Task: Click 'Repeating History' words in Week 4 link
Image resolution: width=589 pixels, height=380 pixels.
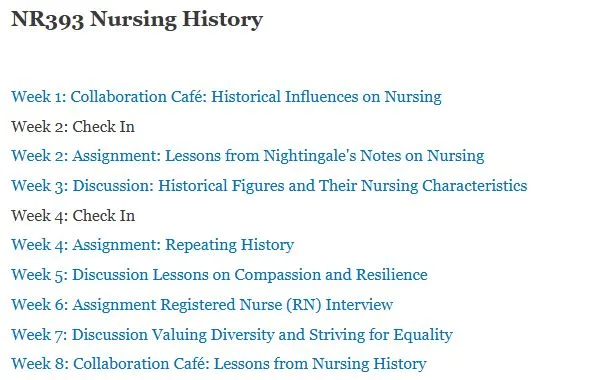Action: (230, 245)
